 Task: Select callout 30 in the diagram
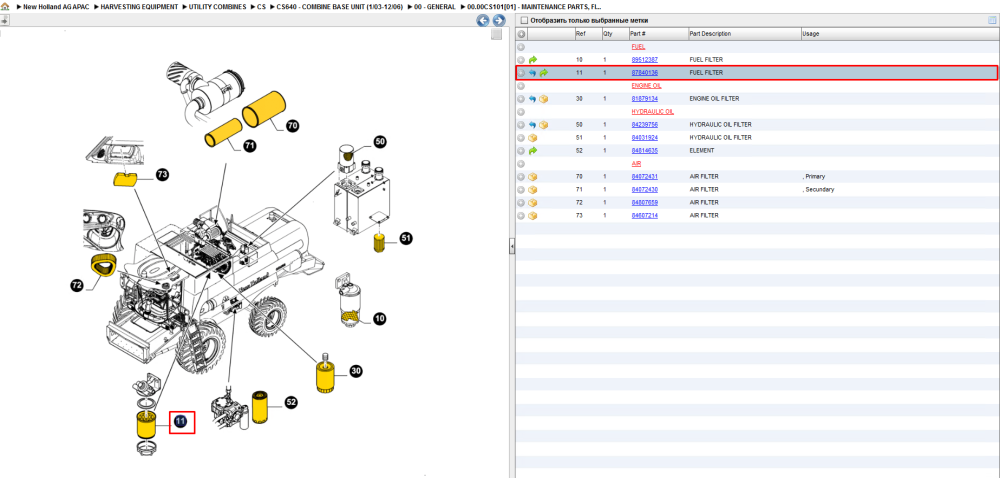[x=356, y=371]
